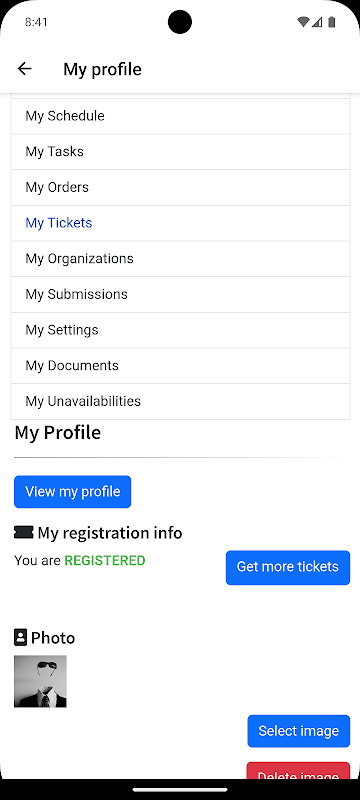Tap the Wi-Fi status icon
The height and width of the screenshot is (800, 360).
(x=303, y=22)
